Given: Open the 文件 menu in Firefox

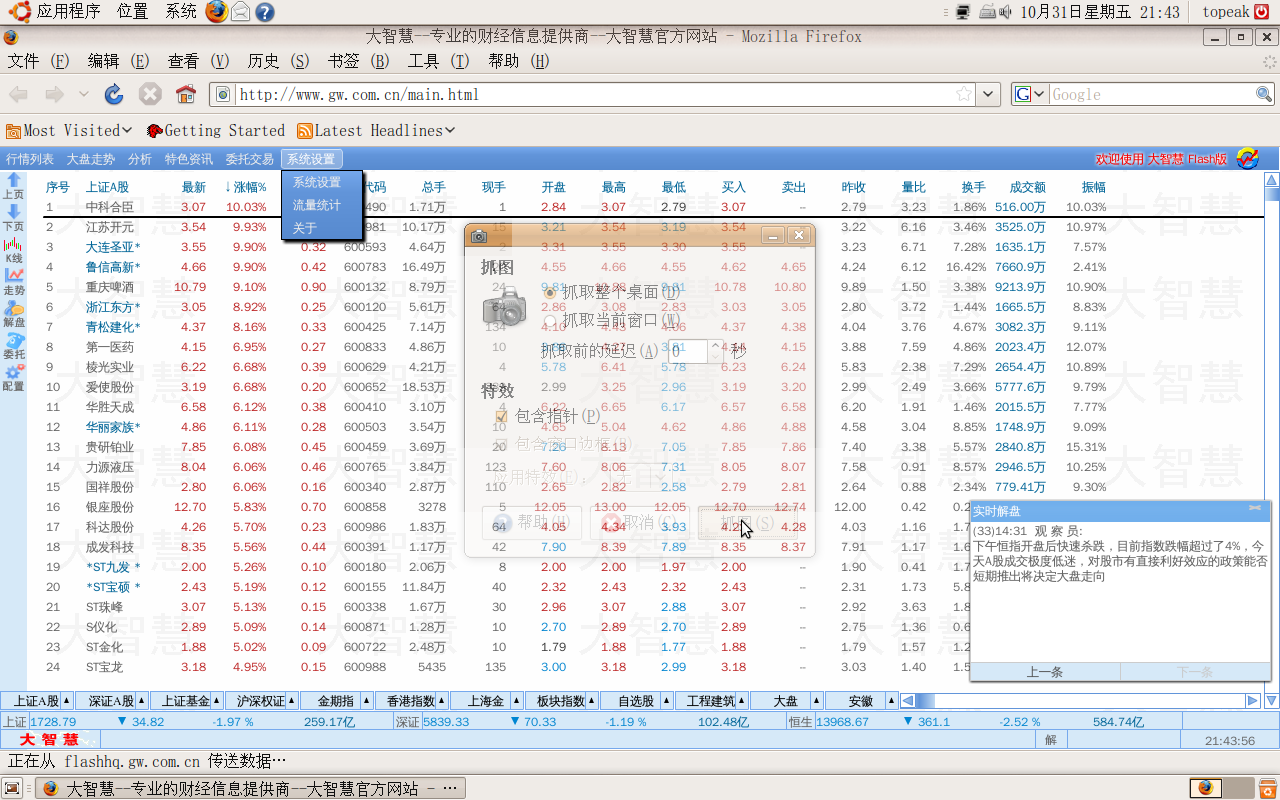Looking at the screenshot, I should pyautogui.click(x=39, y=61).
